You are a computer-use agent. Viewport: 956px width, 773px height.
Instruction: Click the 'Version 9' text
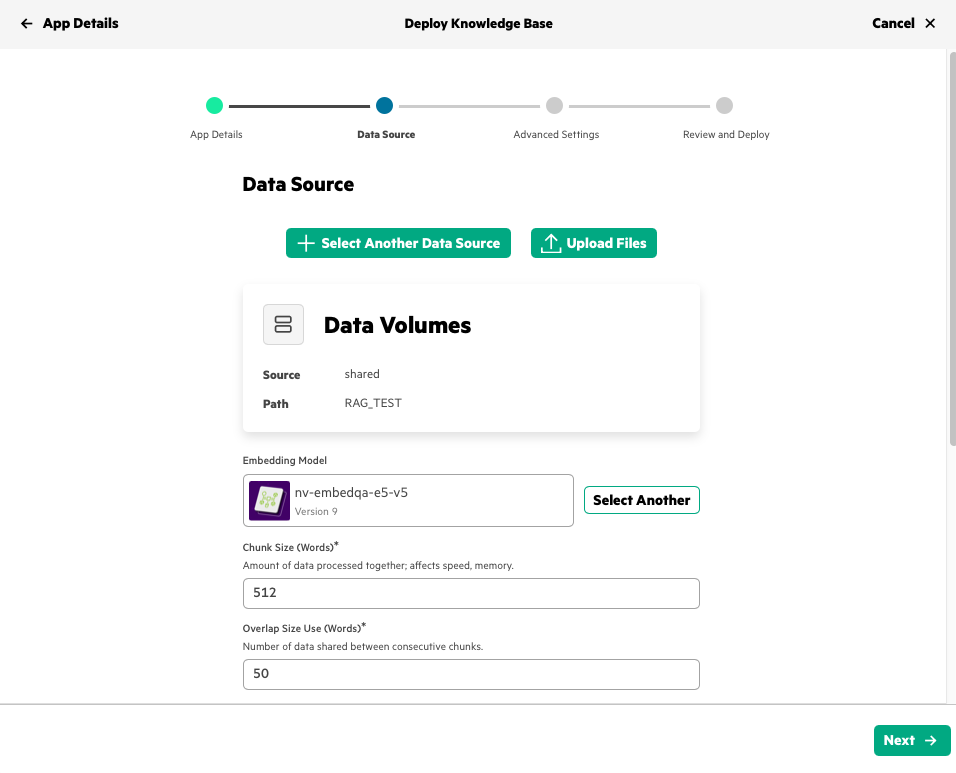click(x=316, y=511)
